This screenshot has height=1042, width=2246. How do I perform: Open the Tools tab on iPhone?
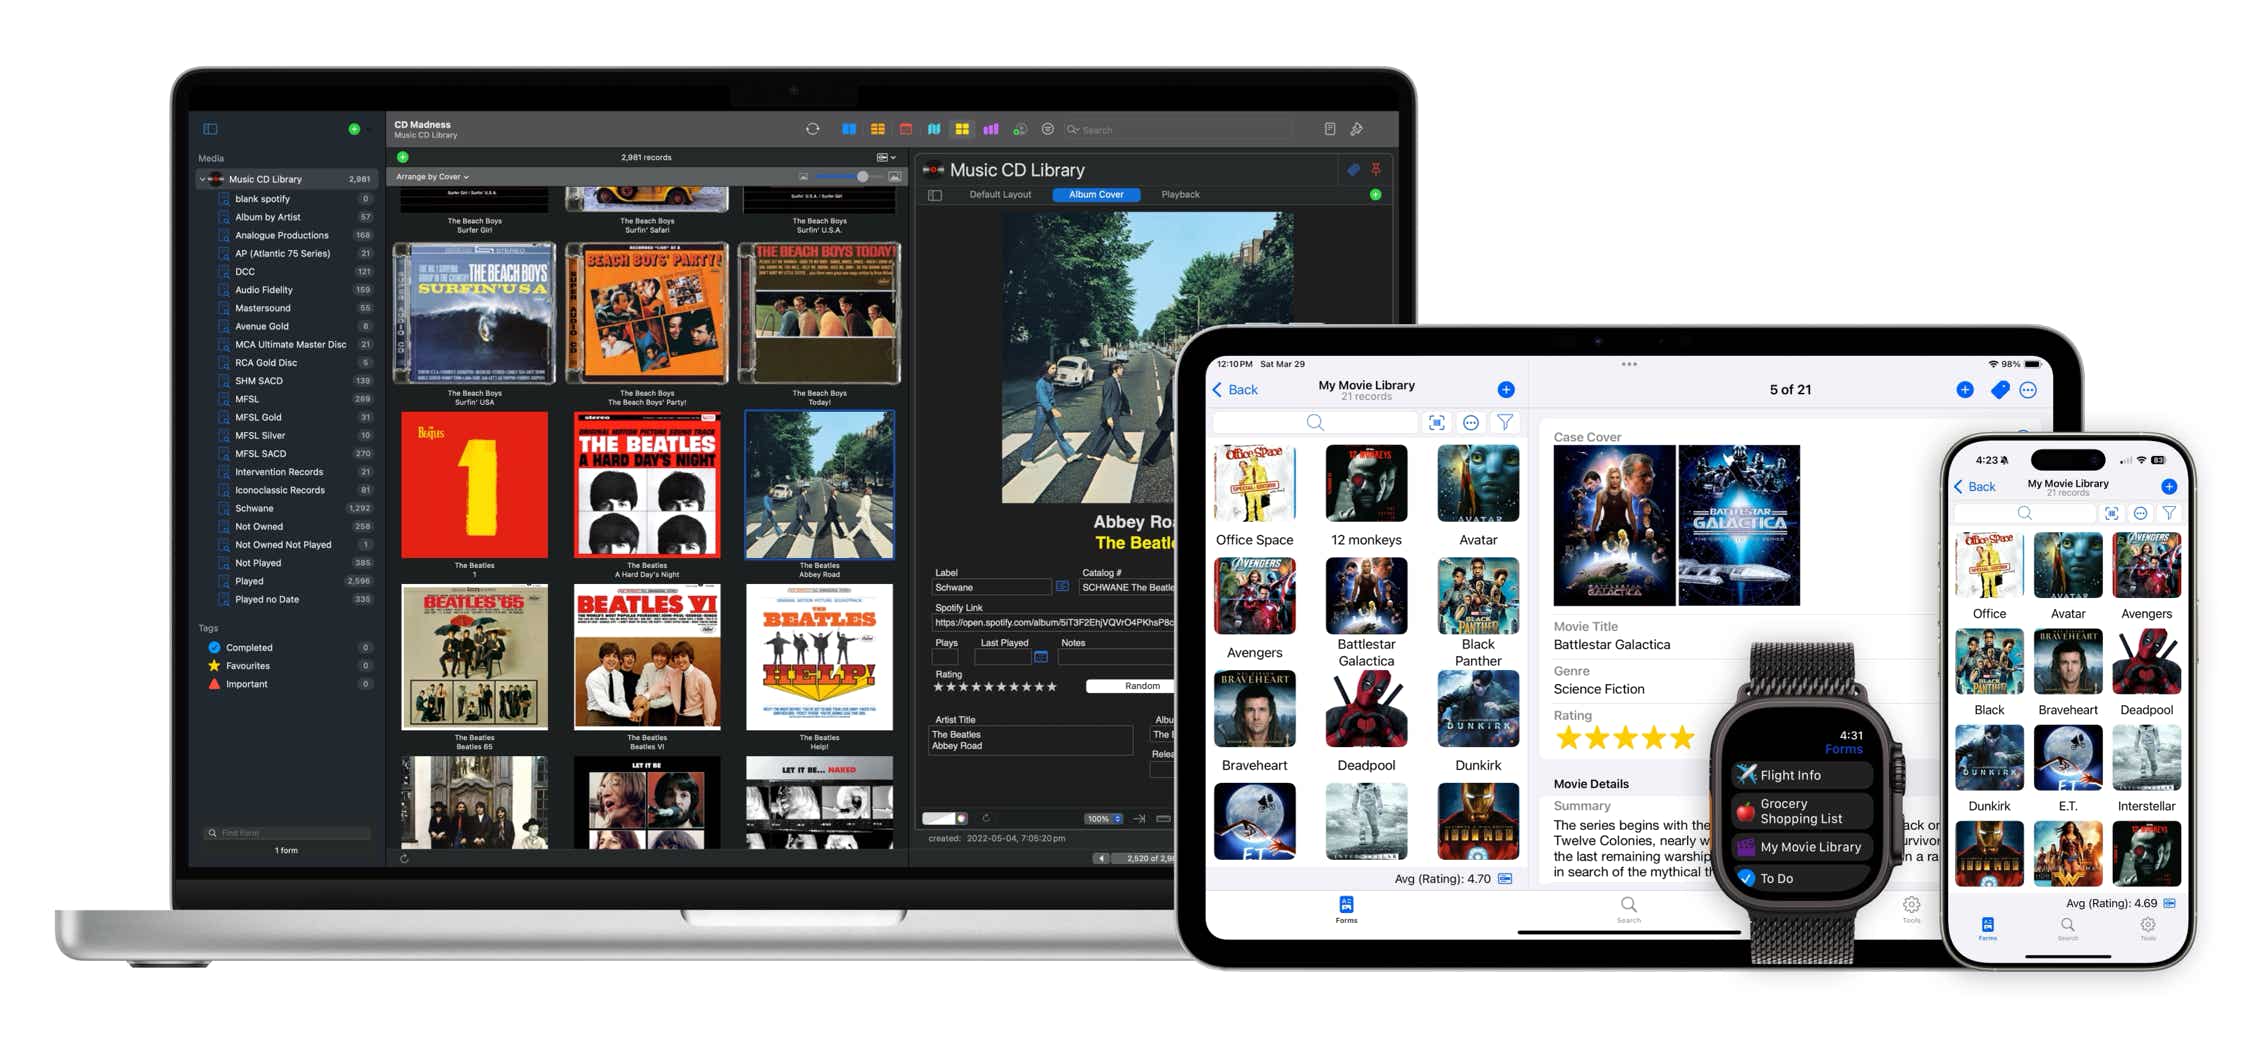coord(2147,929)
